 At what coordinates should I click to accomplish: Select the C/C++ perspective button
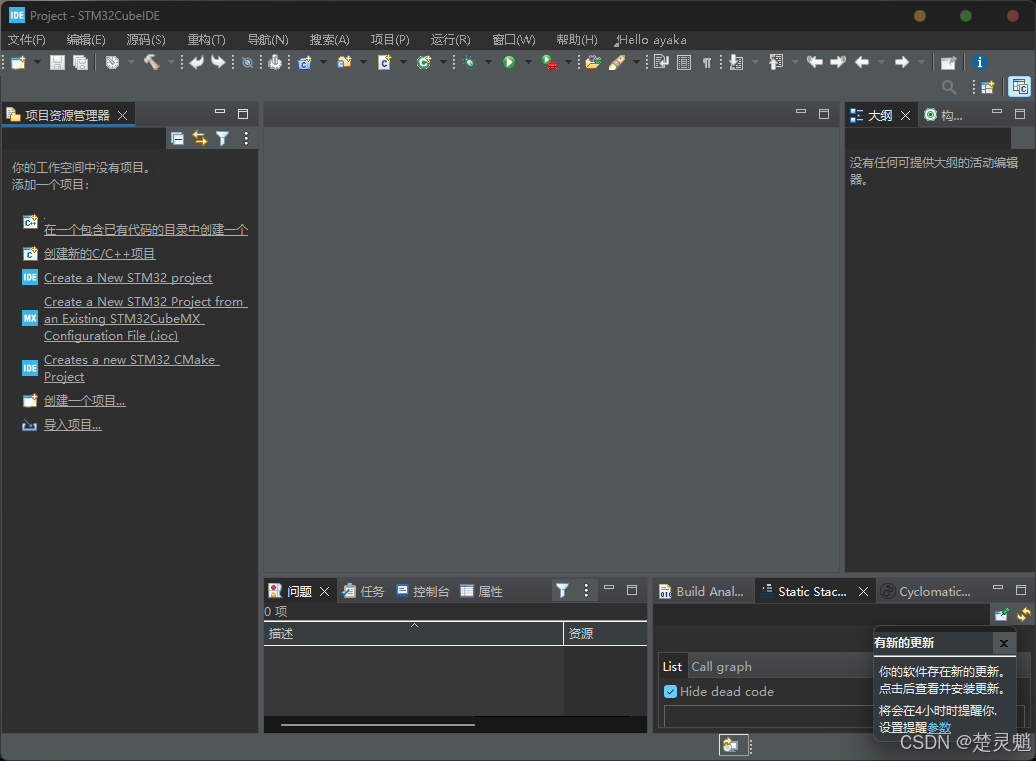1019,87
